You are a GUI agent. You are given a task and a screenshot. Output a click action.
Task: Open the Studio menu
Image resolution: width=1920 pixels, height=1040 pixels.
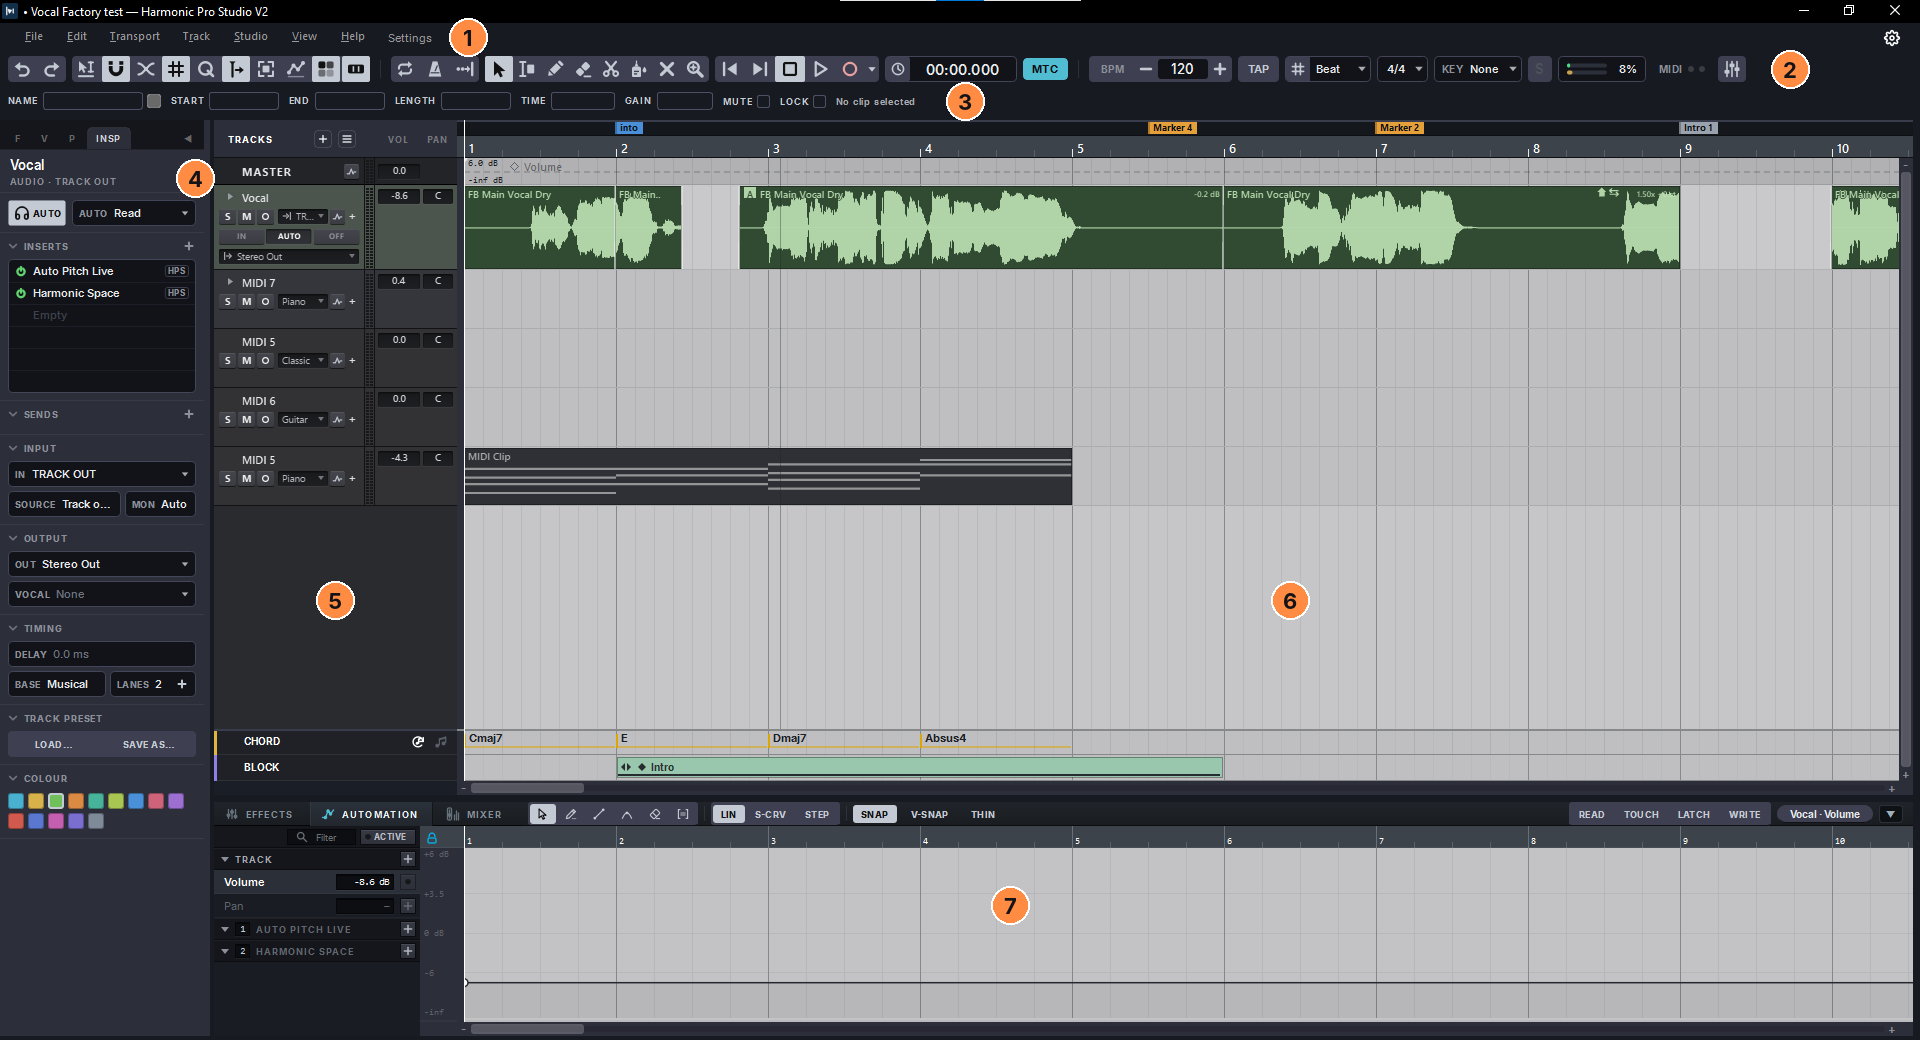pos(250,36)
